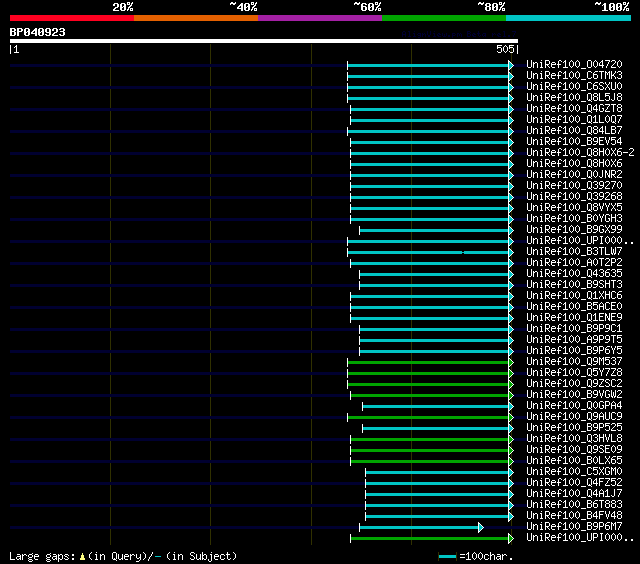Click the red 20% identity color segment
The width and height of the screenshot is (640, 564).
pyautogui.click(x=72, y=18)
